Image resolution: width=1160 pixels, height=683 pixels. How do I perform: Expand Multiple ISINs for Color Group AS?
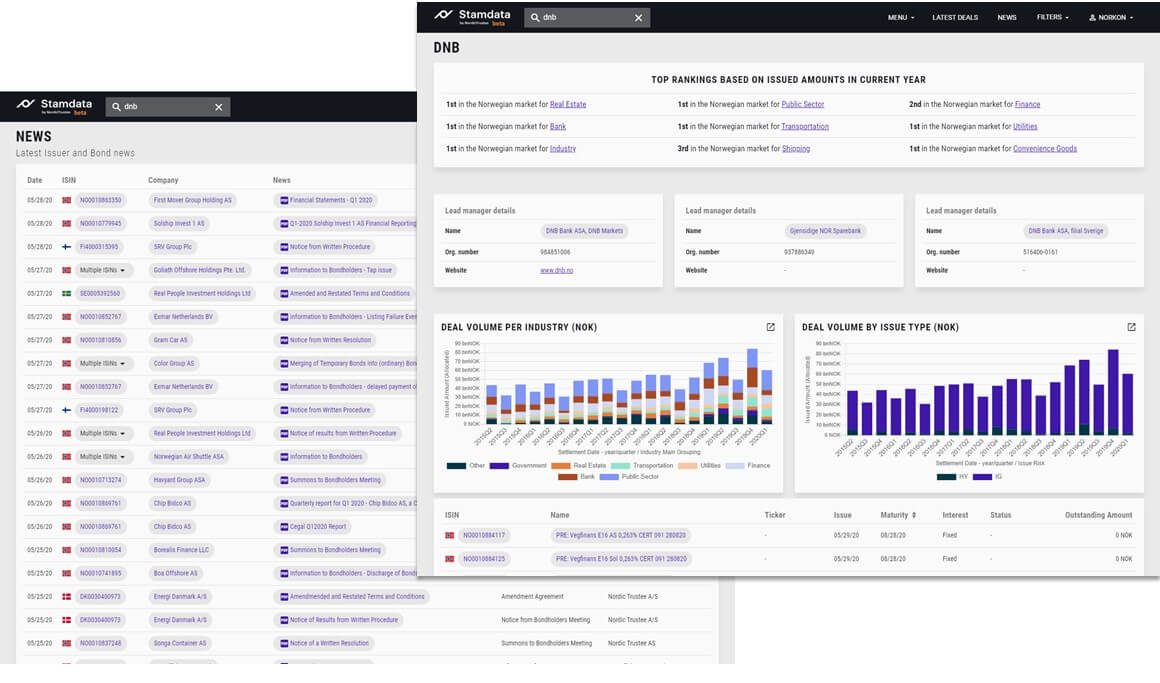click(102, 364)
